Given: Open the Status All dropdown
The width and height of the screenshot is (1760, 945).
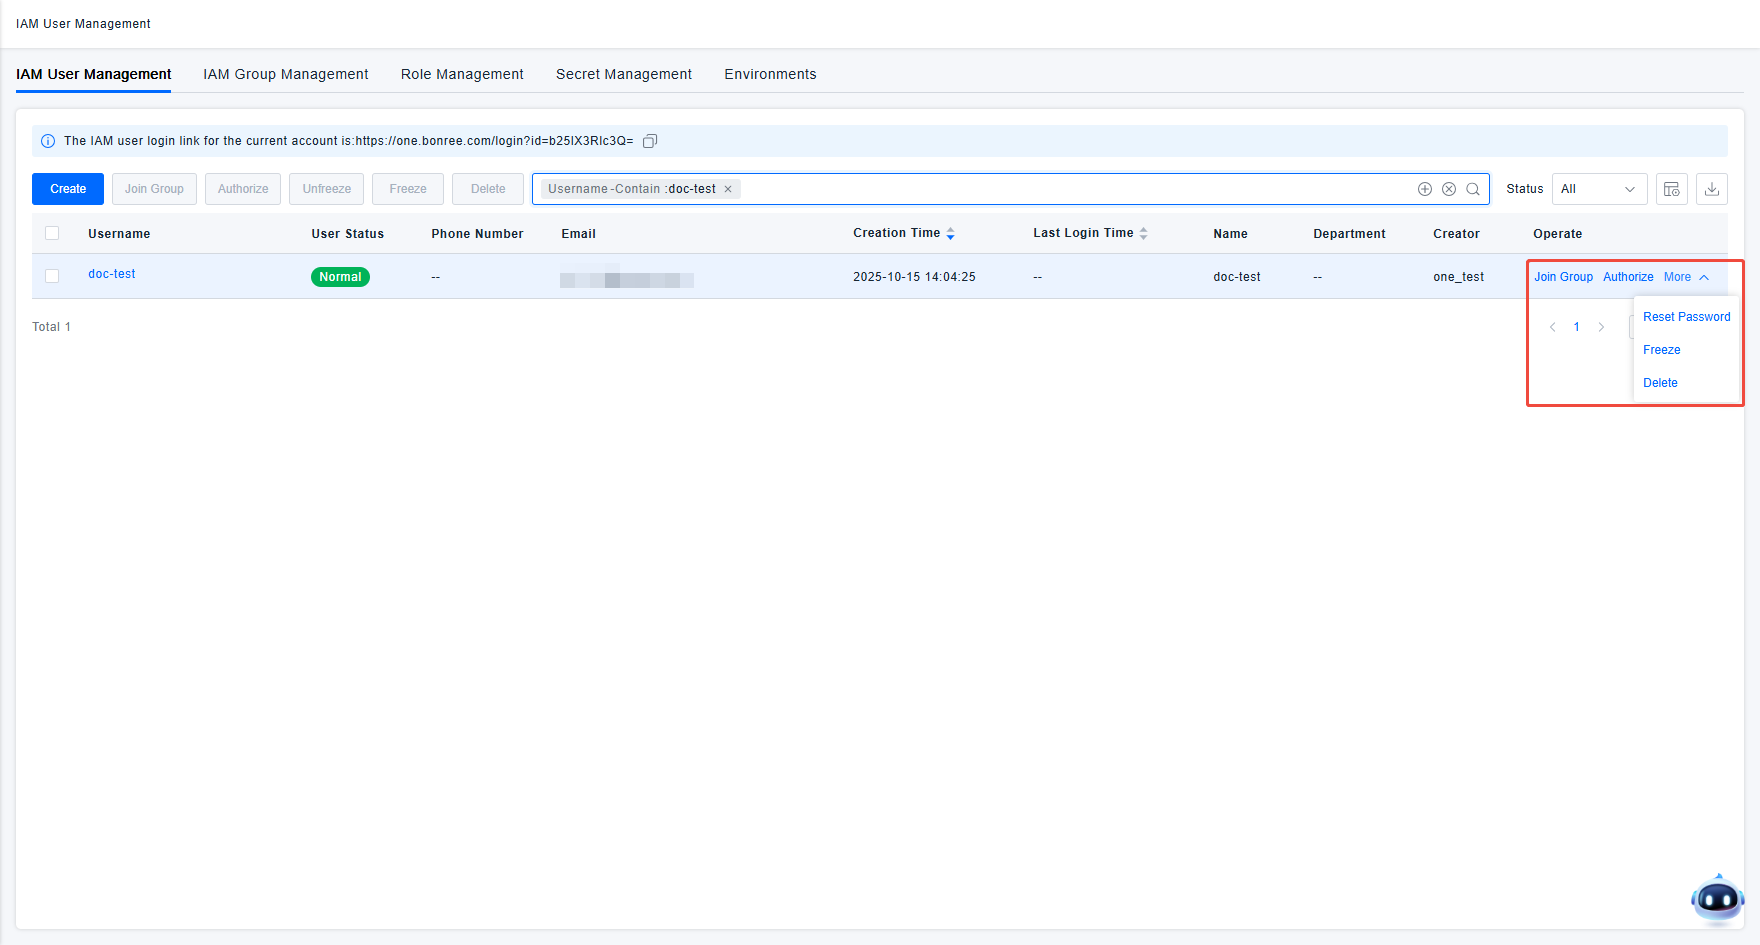Looking at the screenshot, I should coord(1598,189).
